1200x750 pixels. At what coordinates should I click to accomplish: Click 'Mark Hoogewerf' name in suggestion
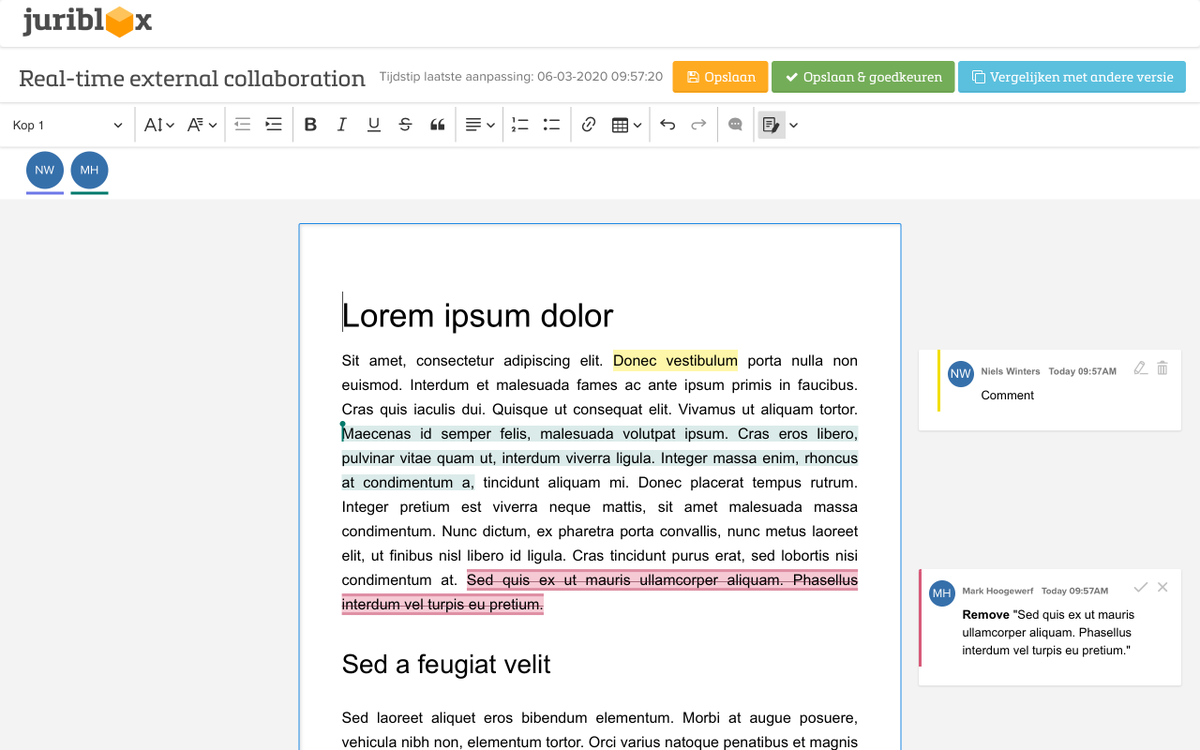[x=998, y=591]
